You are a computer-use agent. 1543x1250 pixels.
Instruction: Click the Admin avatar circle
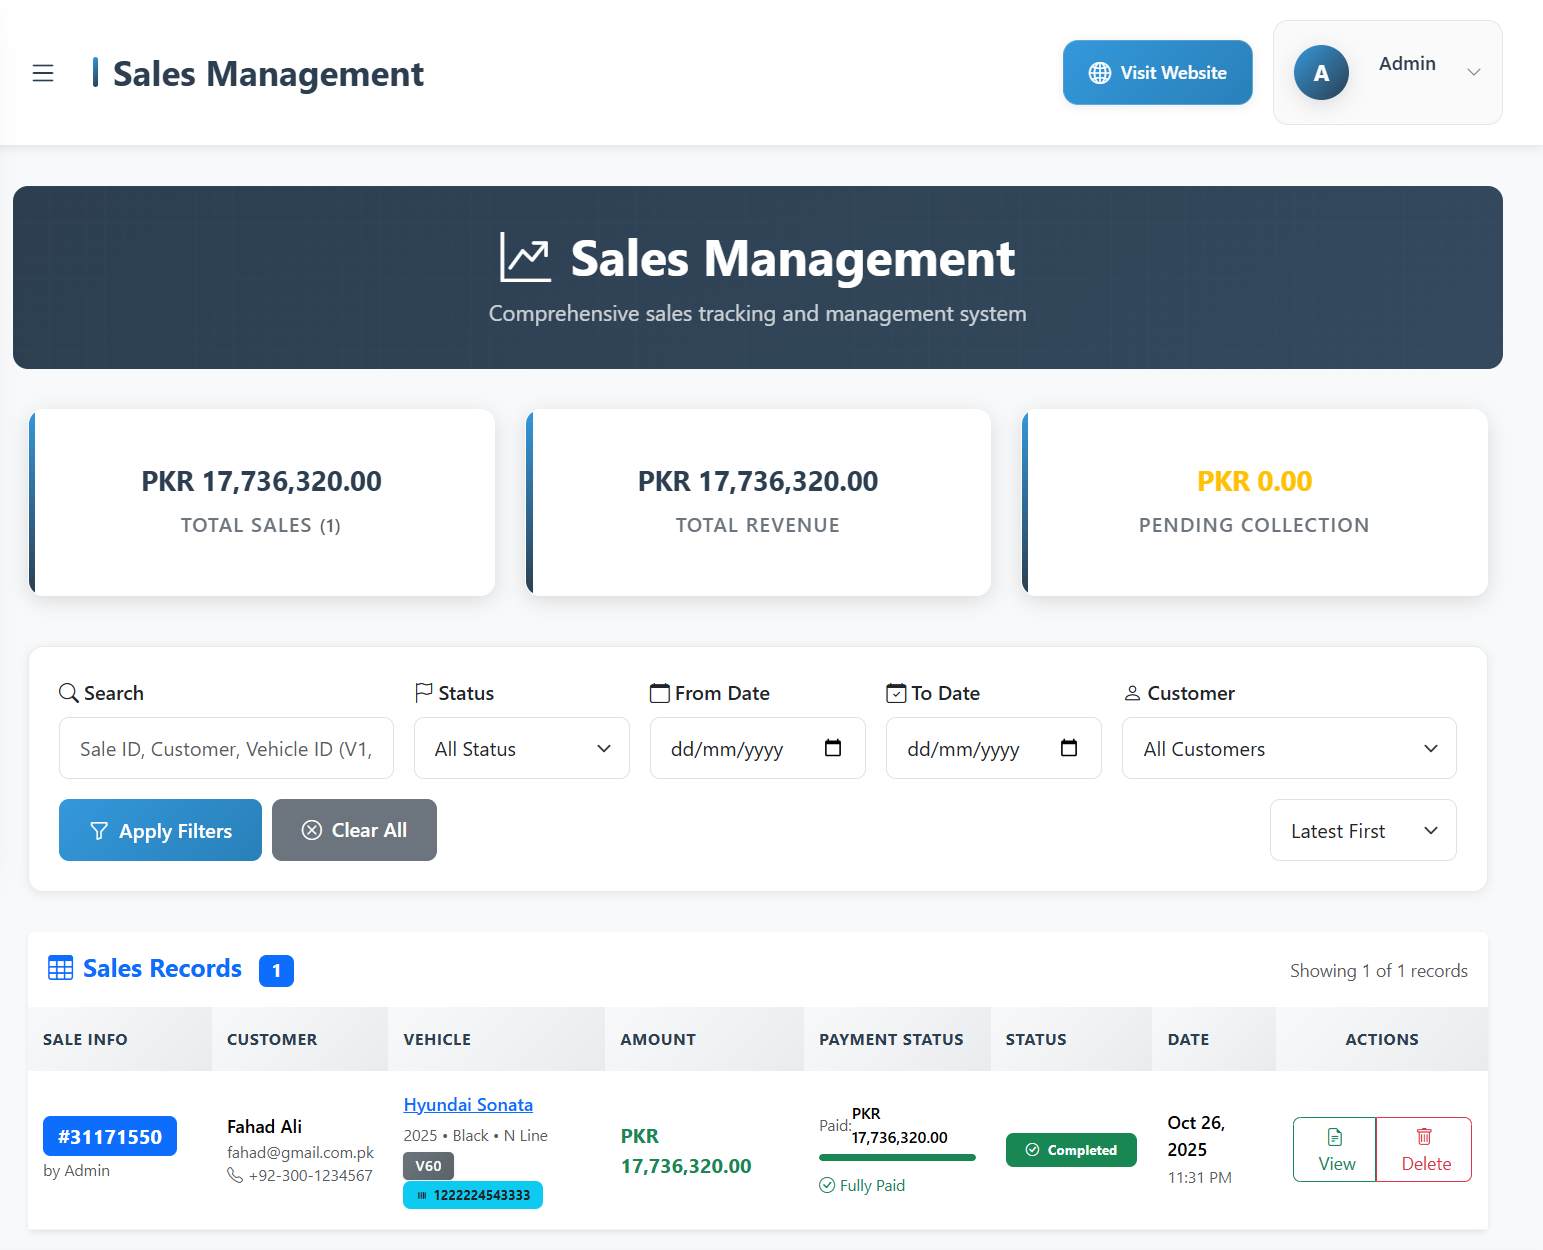[1320, 73]
